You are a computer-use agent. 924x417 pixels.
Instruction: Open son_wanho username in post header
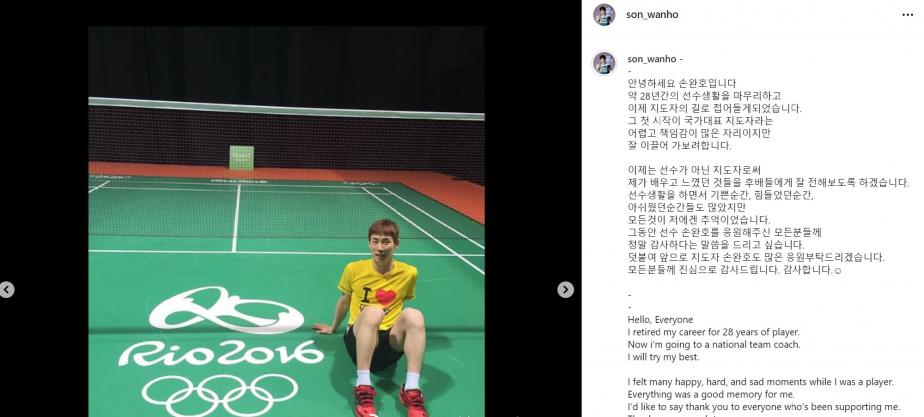click(652, 15)
